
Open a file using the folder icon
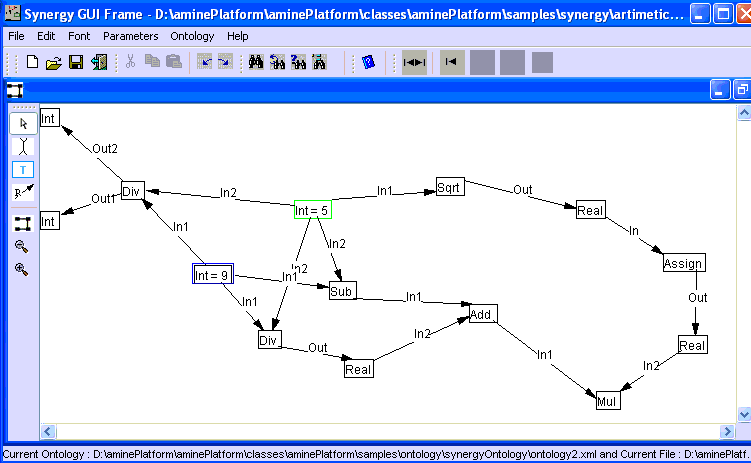point(54,63)
